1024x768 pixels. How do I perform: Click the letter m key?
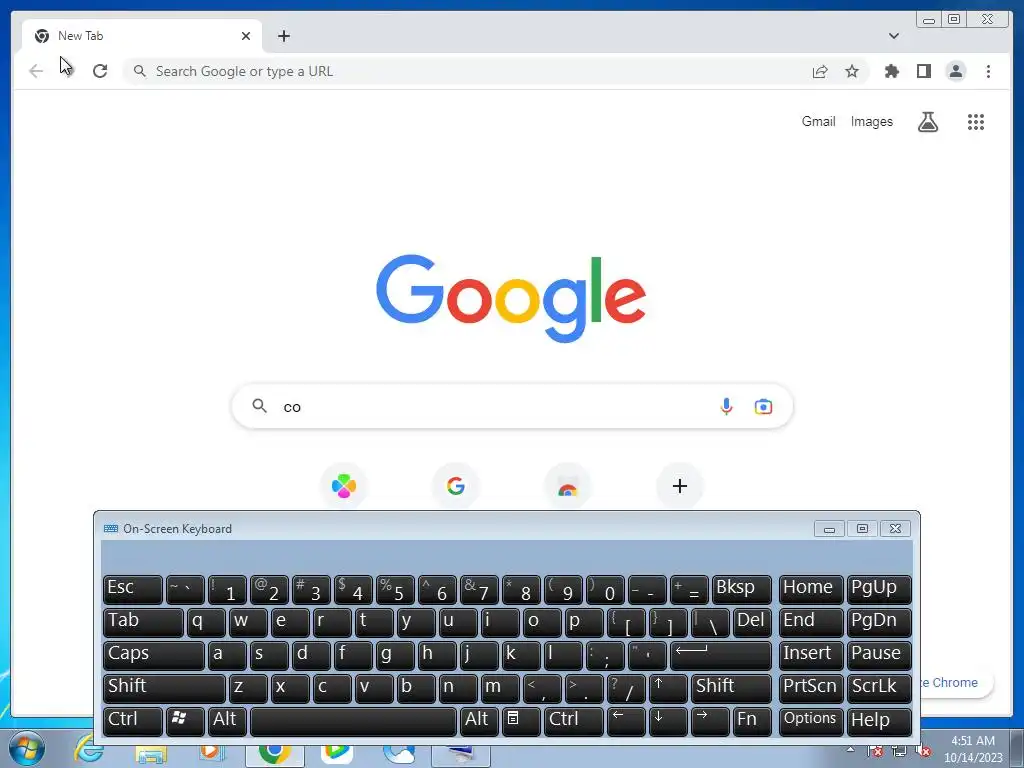pyautogui.click(x=500, y=688)
